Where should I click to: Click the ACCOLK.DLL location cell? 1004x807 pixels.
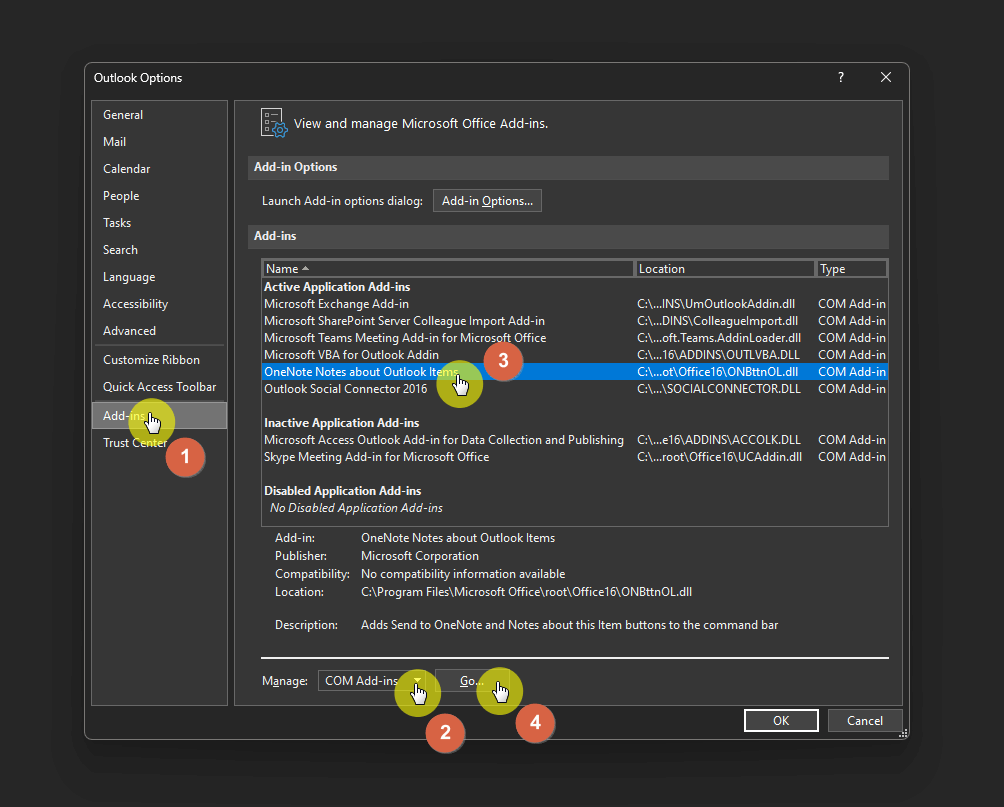click(718, 439)
